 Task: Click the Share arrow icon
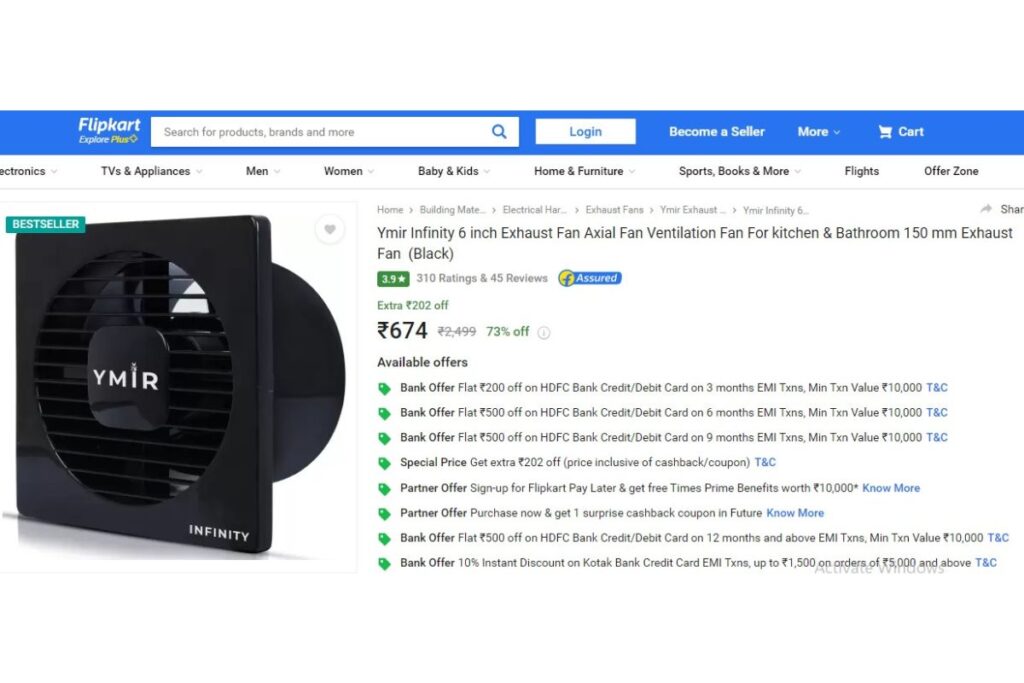tap(986, 209)
